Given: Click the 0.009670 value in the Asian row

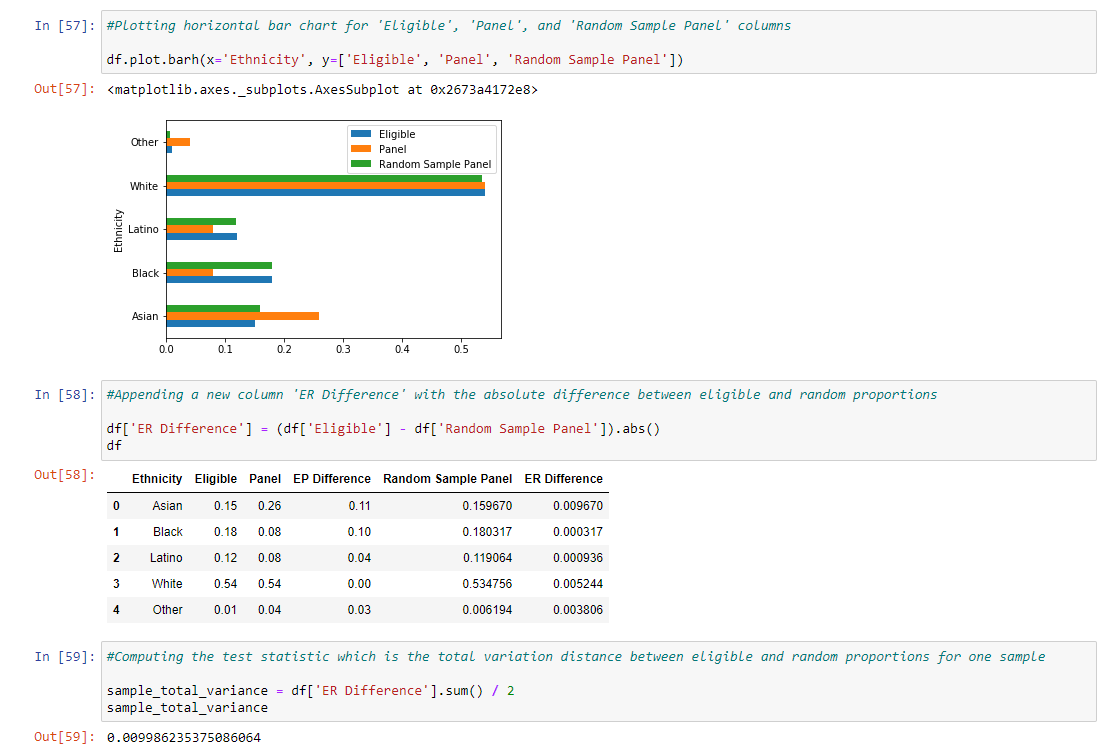Looking at the screenshot, I should pos(577,506).
